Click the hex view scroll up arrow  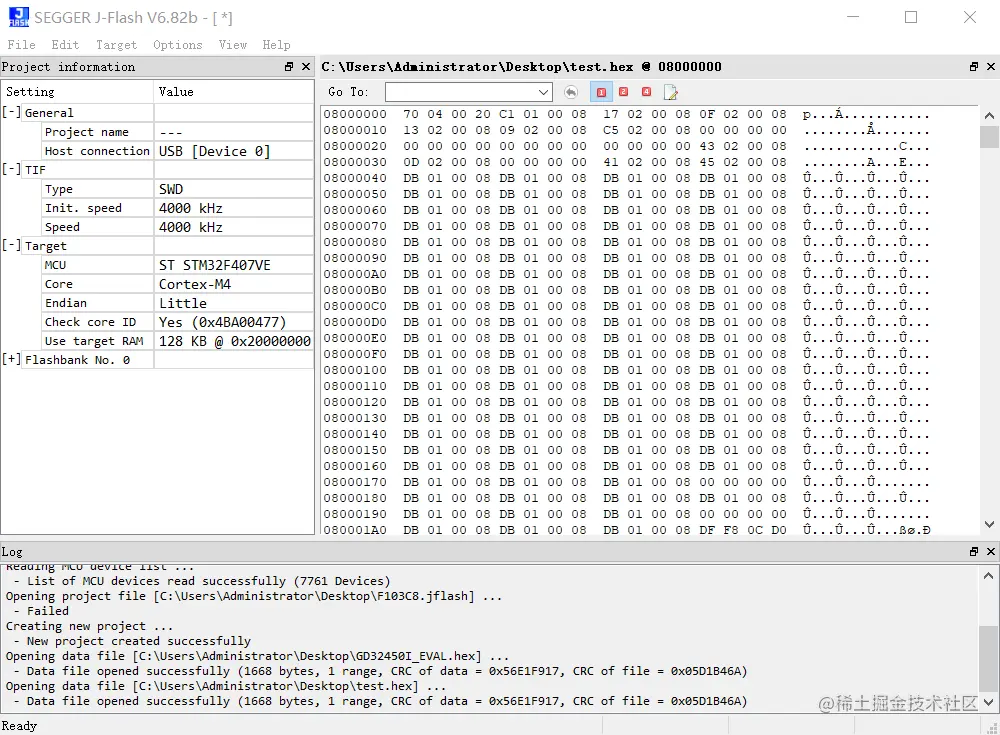pyautogui.click(x=989, y=115)
